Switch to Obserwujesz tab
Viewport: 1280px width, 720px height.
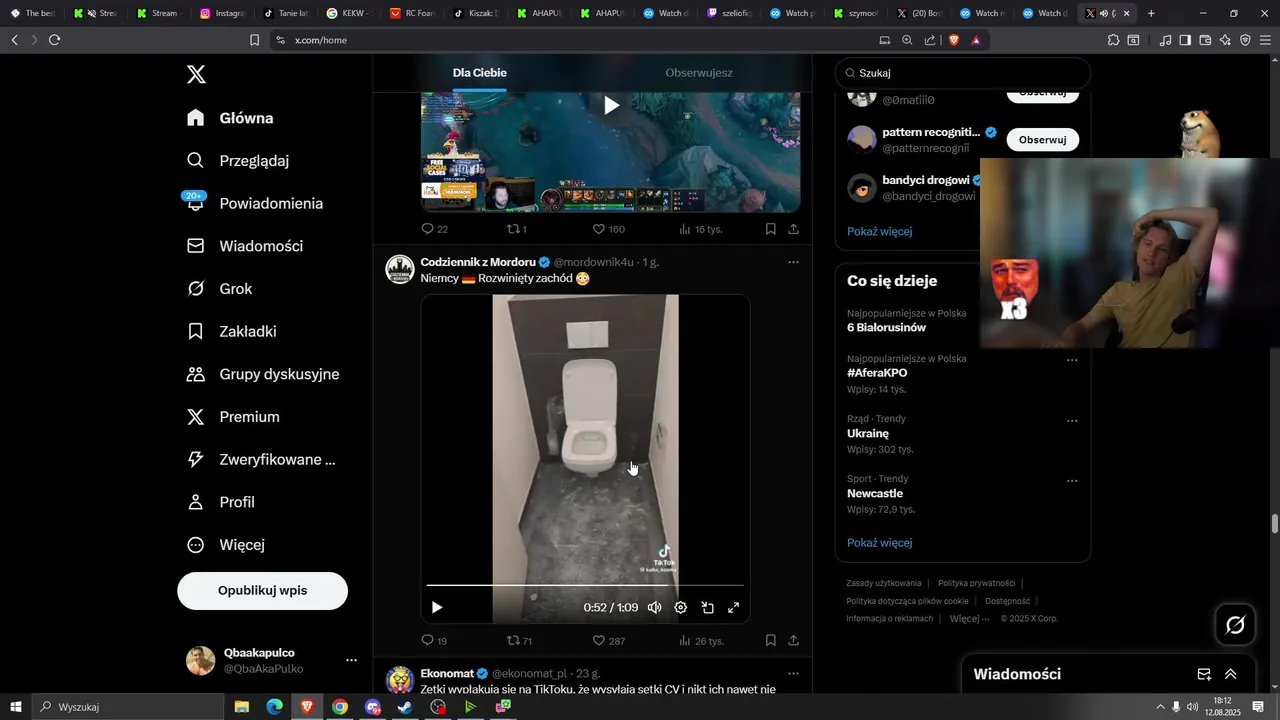click(x=699, y=73)
